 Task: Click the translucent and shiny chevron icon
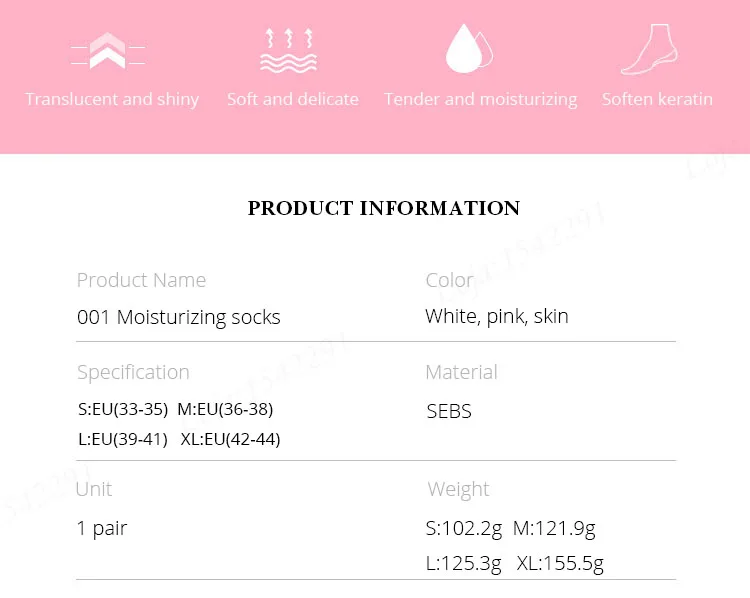tap(108, 50)
